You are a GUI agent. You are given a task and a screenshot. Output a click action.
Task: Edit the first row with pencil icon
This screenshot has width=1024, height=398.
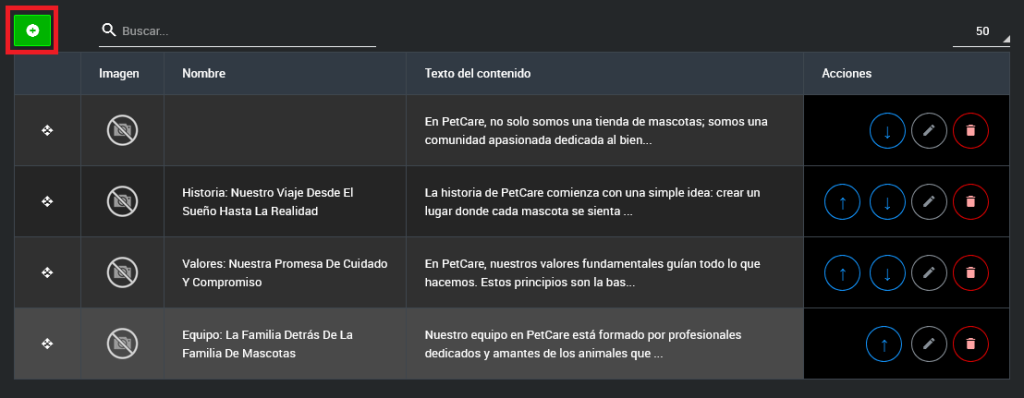pyautogui.click(x=929, y=131)
